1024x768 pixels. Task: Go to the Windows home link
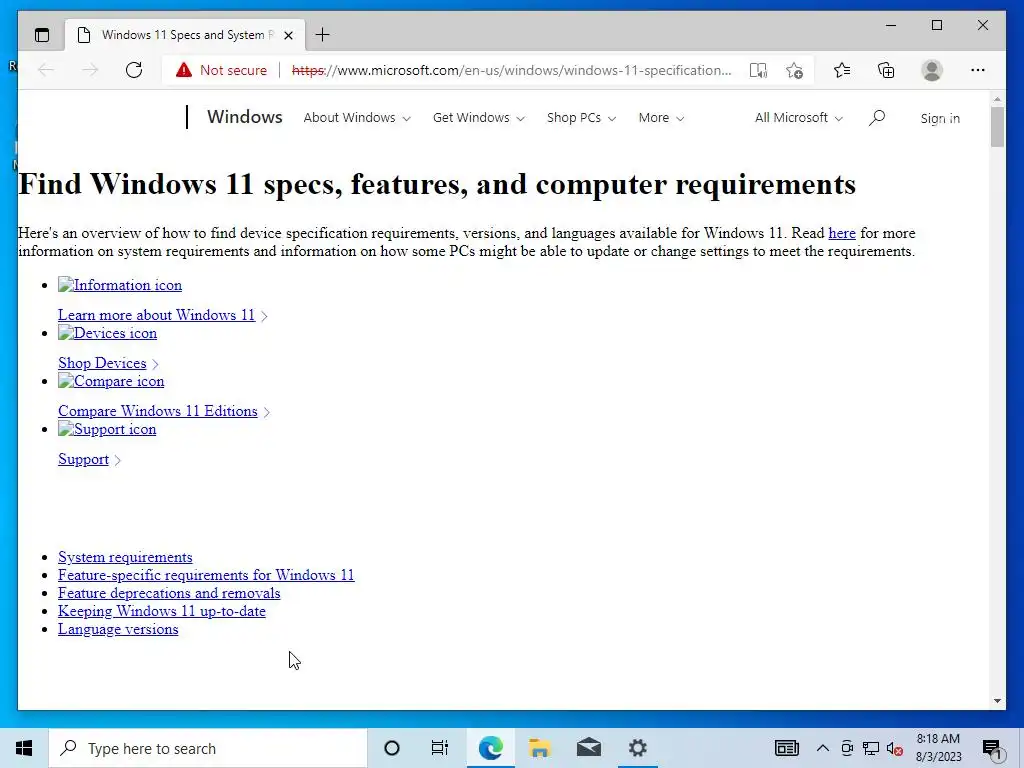click(245, 117)
